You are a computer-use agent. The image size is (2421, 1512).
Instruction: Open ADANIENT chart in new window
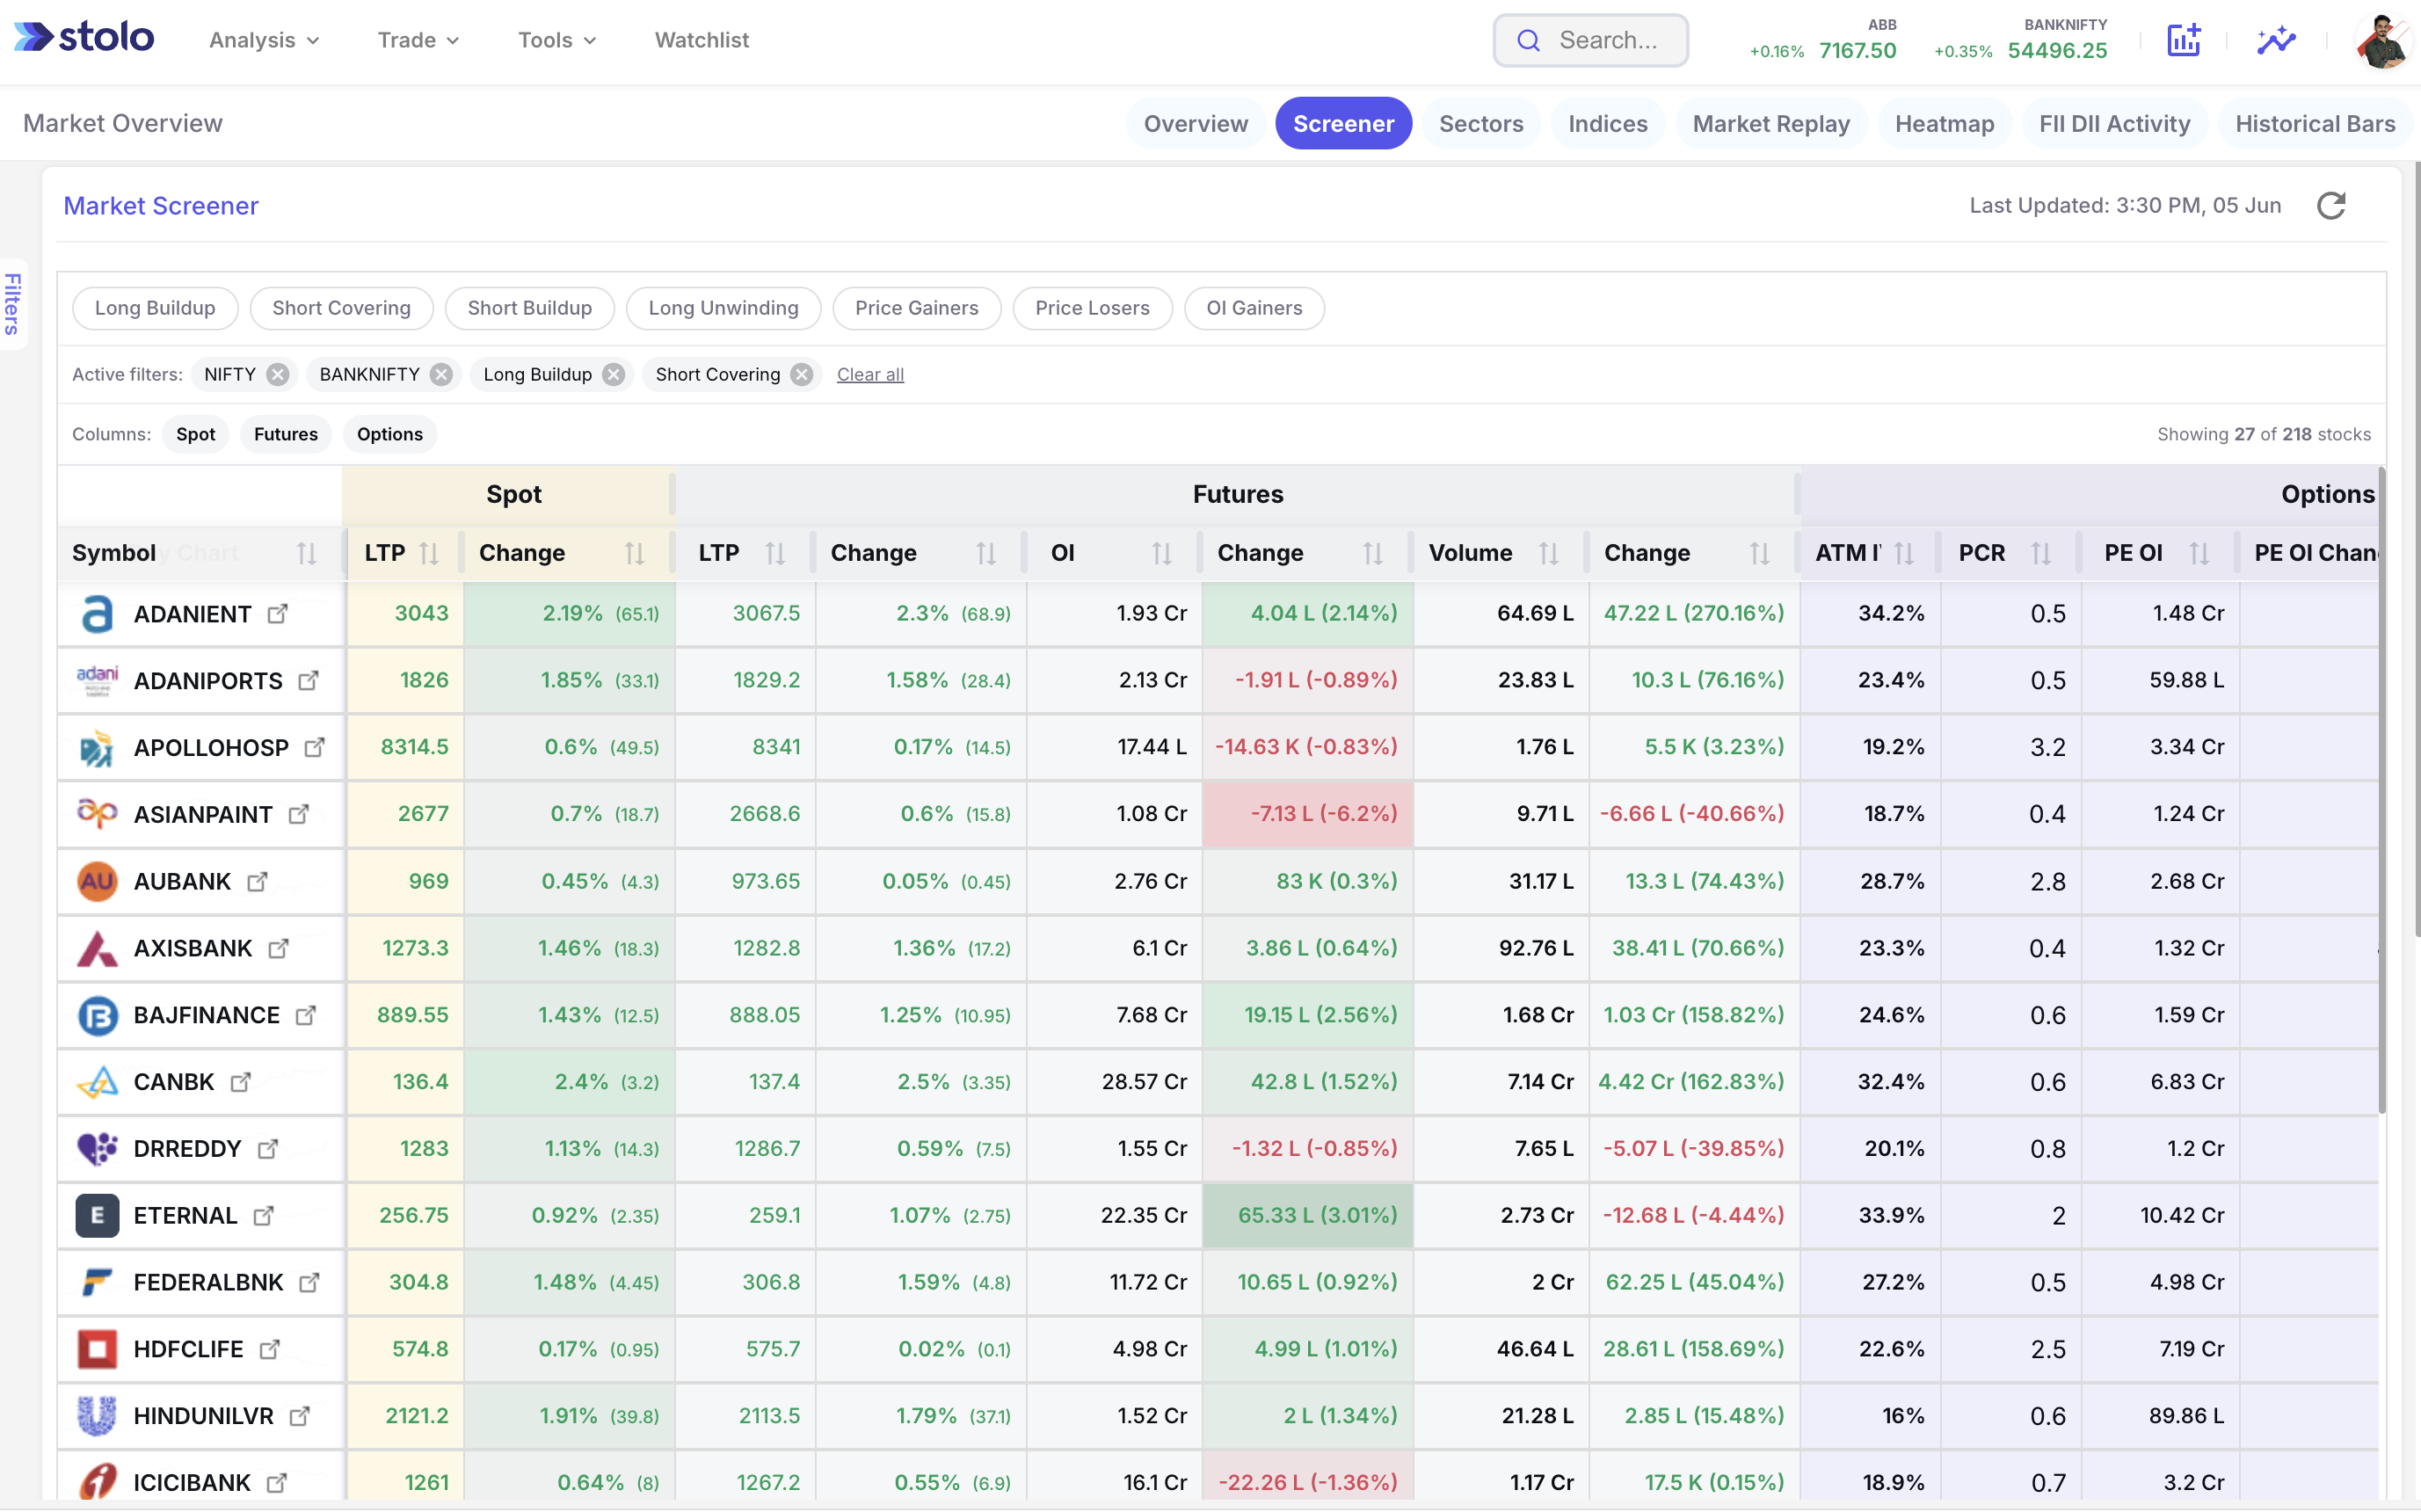(x=278, y=613)
